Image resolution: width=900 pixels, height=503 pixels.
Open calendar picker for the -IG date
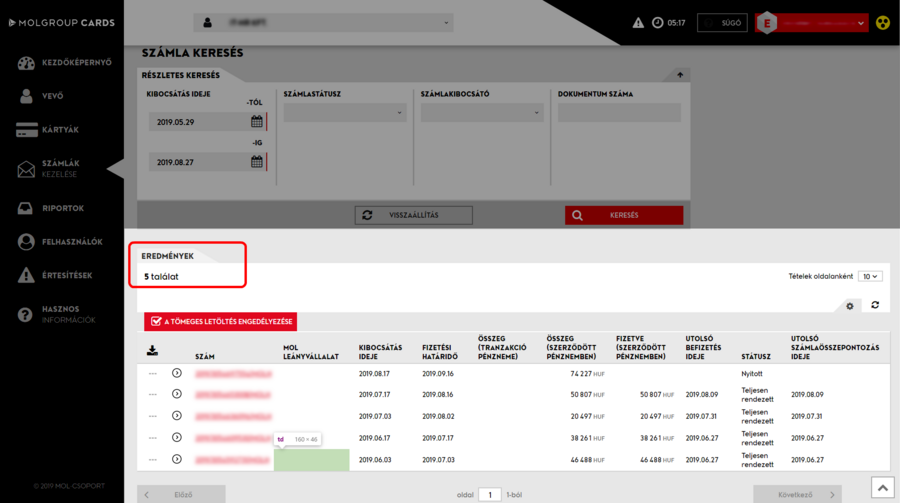(x=257, y=162)
